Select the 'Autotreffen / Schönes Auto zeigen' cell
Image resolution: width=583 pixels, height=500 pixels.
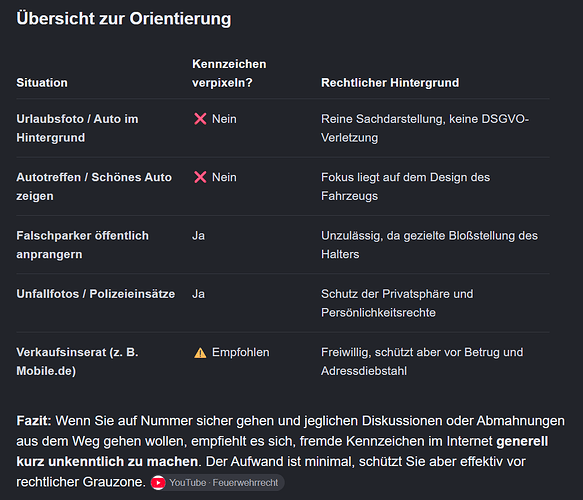(x=94, y=187)
